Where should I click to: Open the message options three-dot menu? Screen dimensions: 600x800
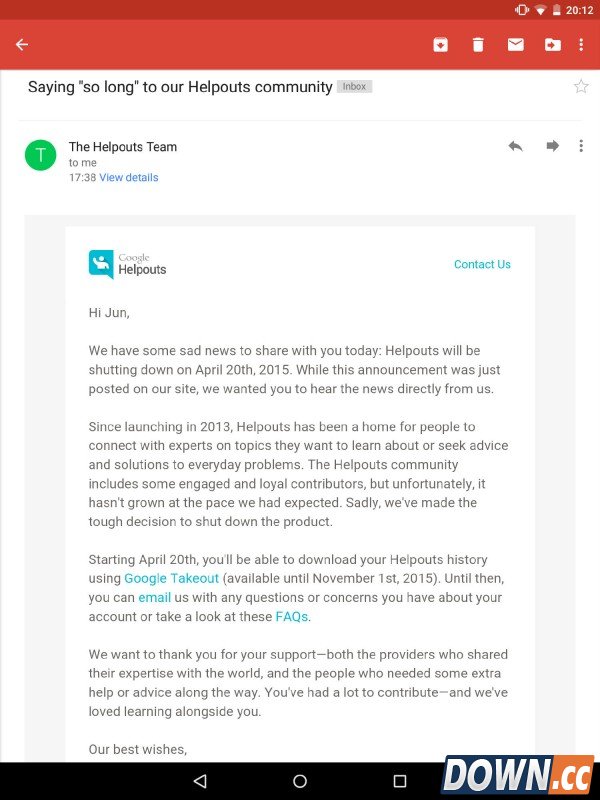tap(582, 146)
